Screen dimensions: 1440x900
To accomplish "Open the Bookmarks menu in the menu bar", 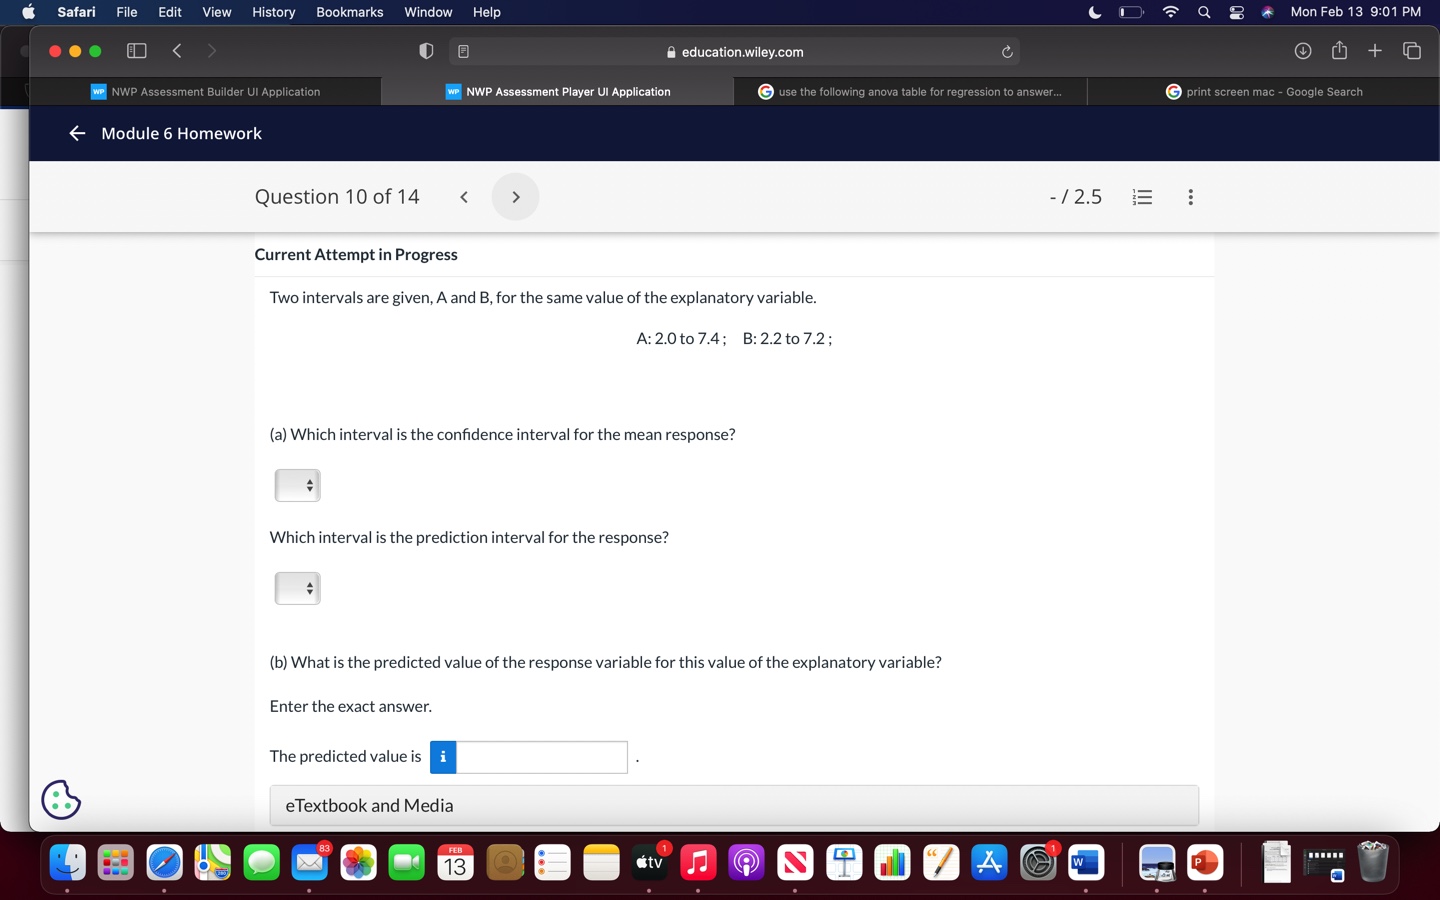I will point(349,12).
